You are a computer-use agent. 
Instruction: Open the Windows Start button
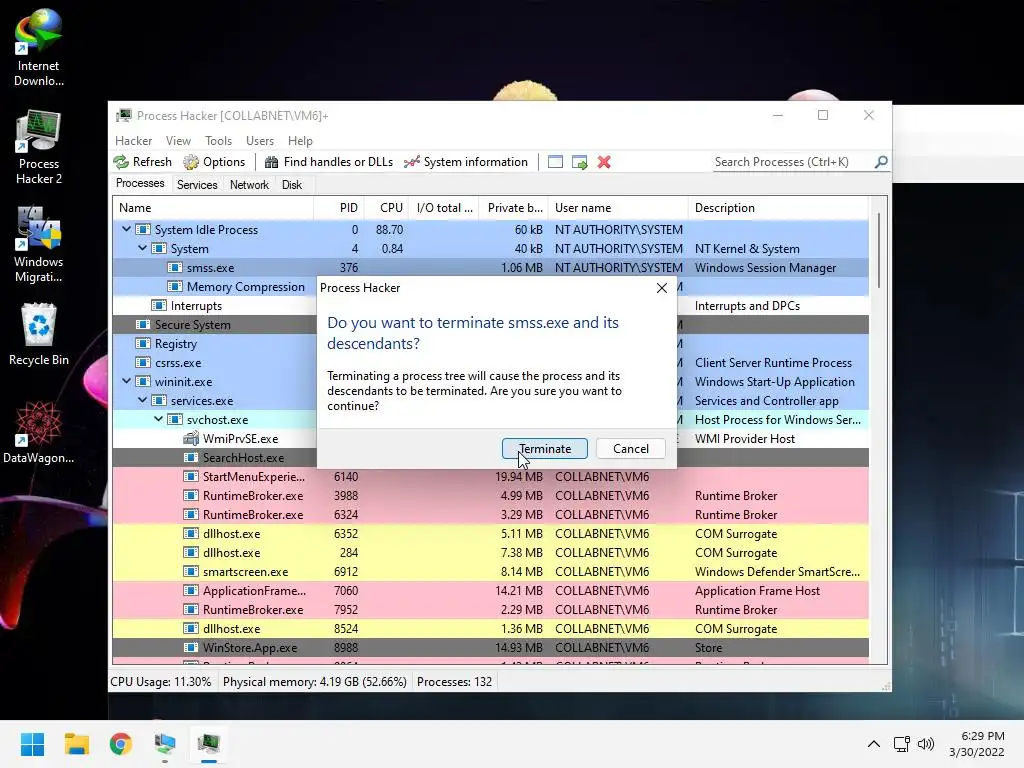click(x=32, y=744)
